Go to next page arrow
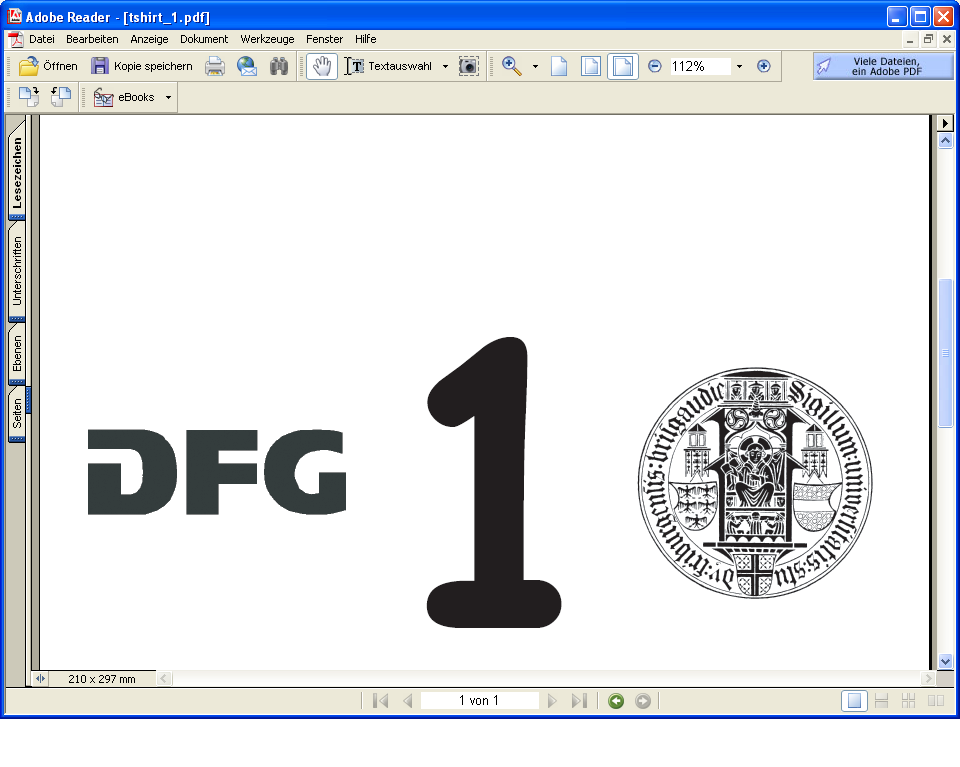 pyautogui.click(x=552, y=701)
